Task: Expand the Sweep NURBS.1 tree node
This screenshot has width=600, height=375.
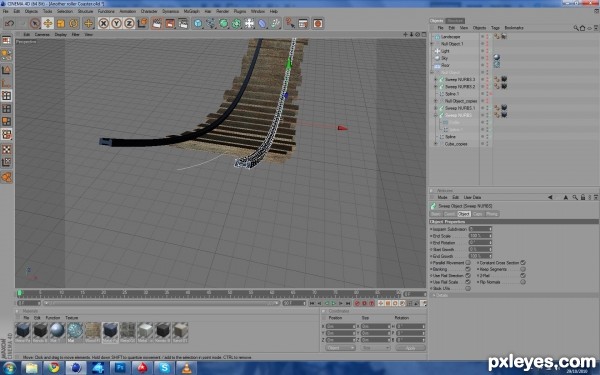Action: point(435,108)
